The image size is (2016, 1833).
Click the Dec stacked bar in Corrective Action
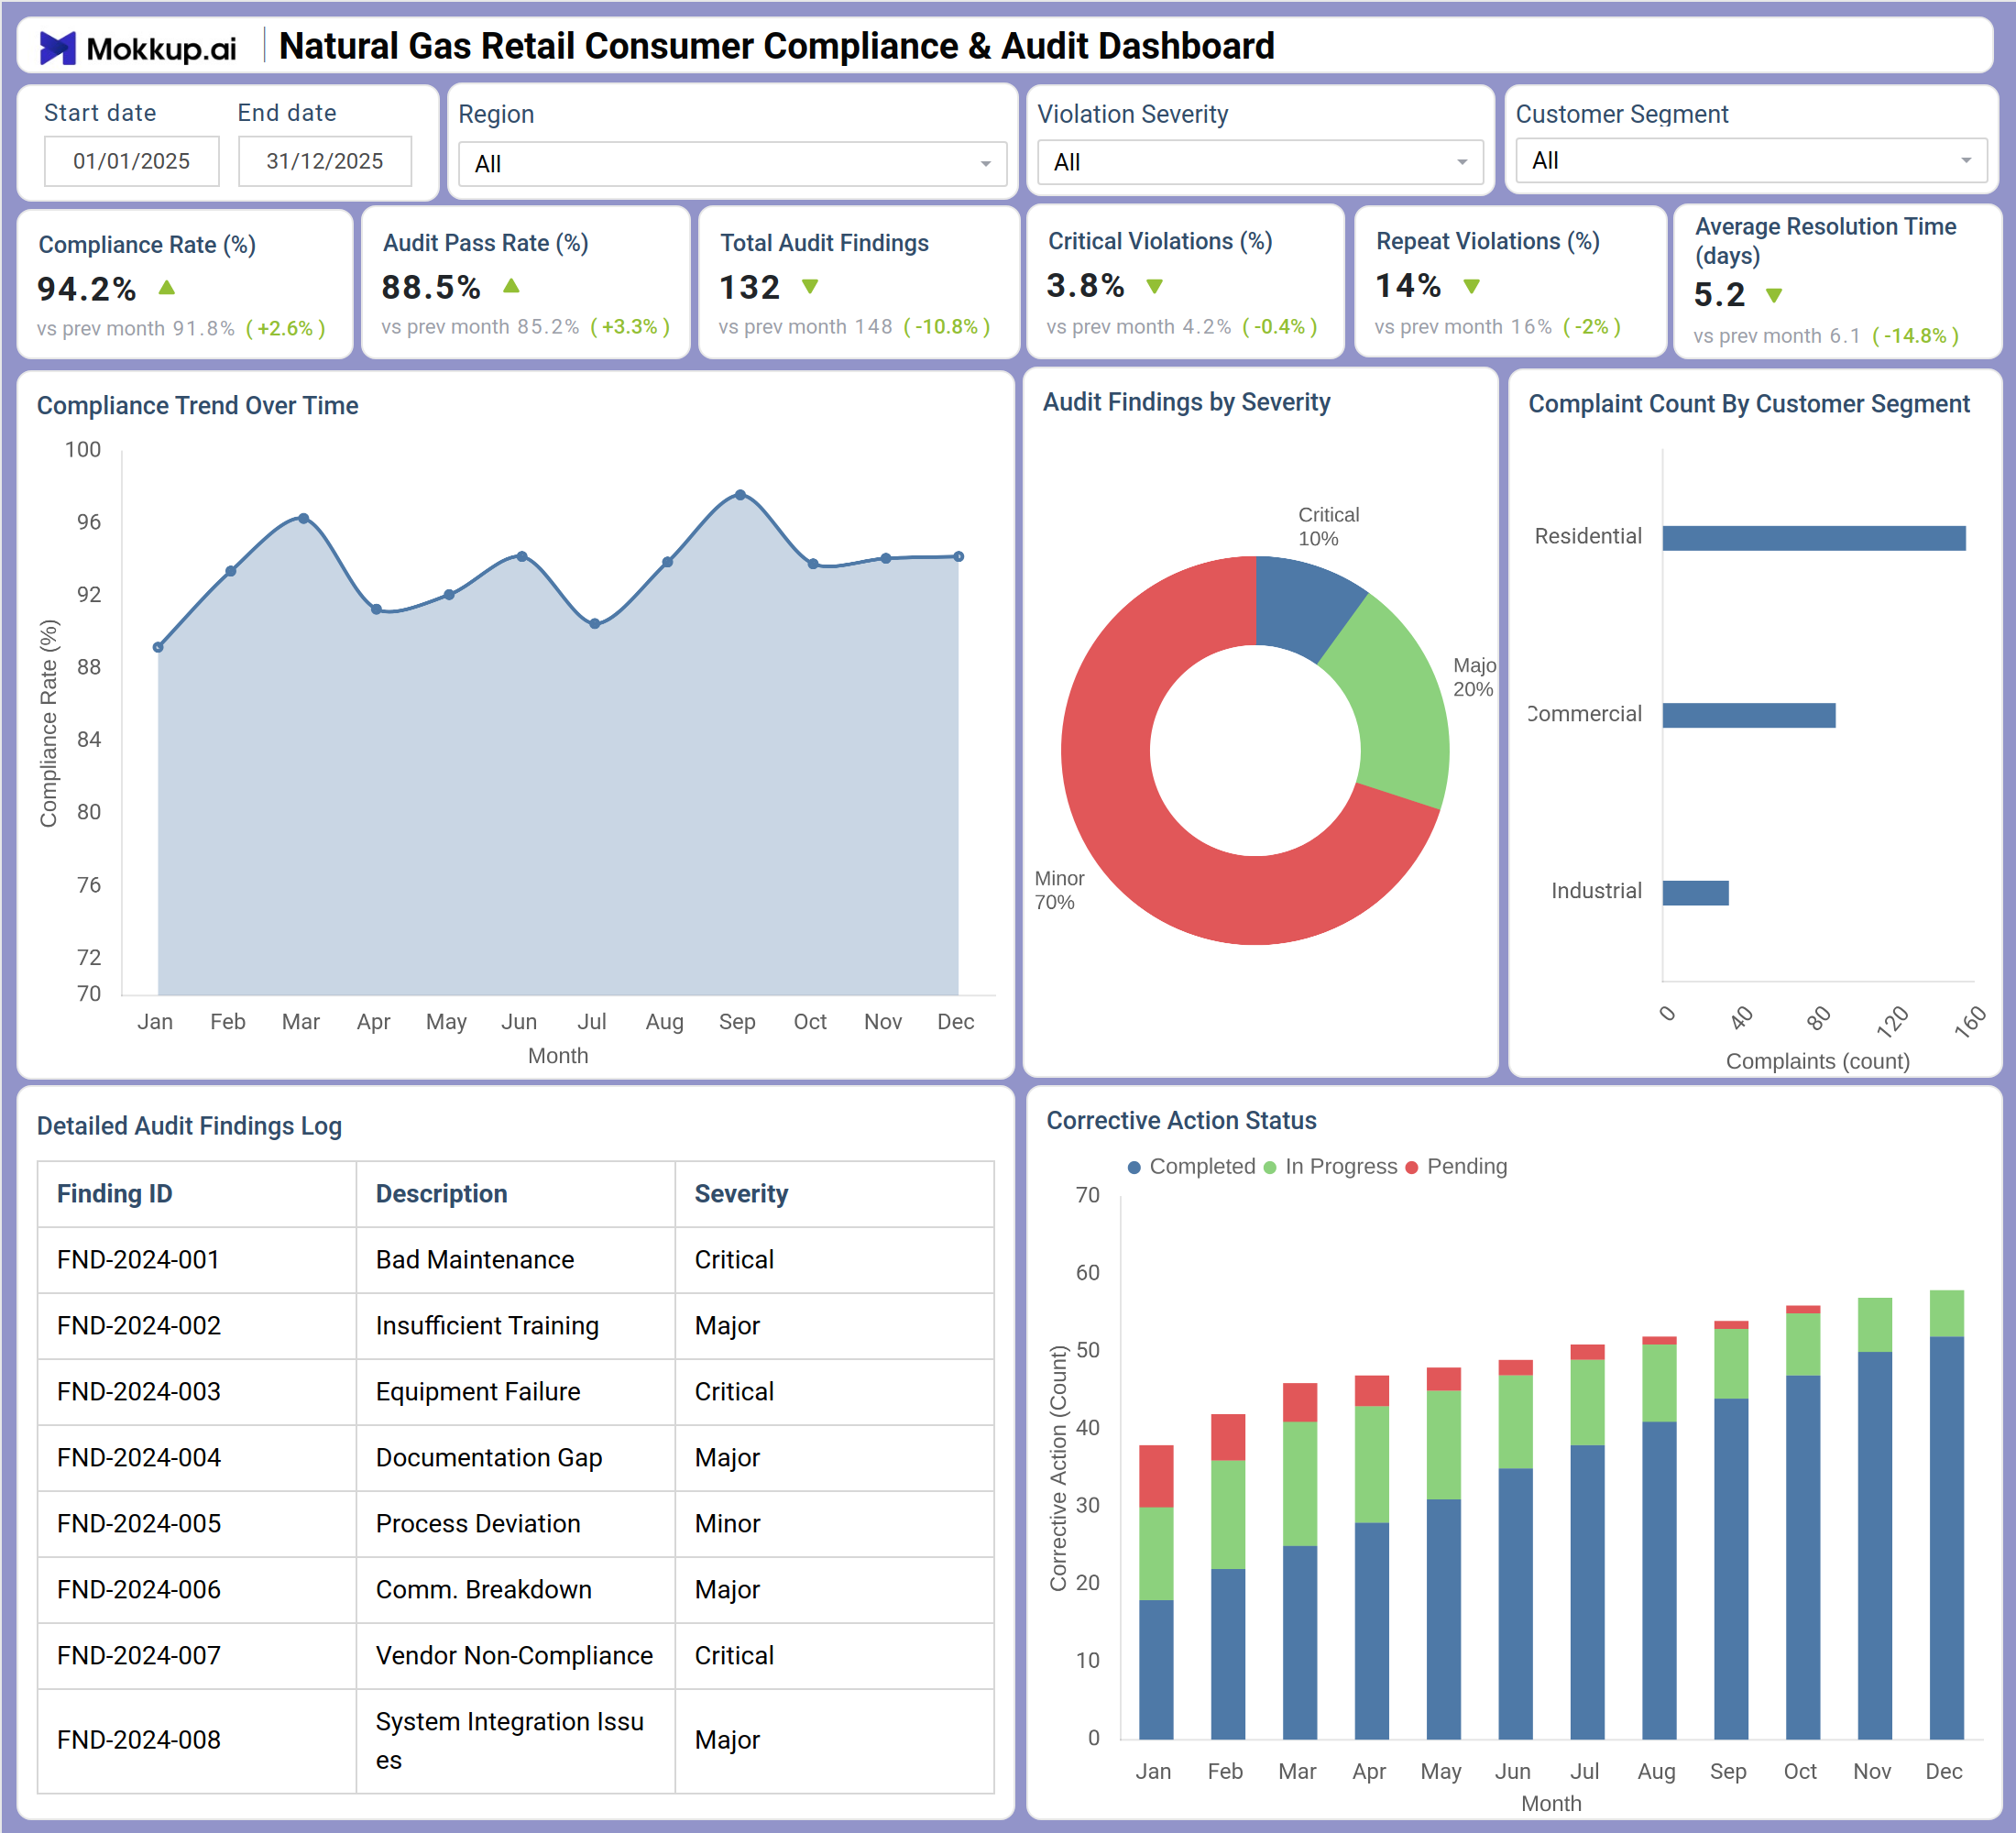tap(1946, 1515)
